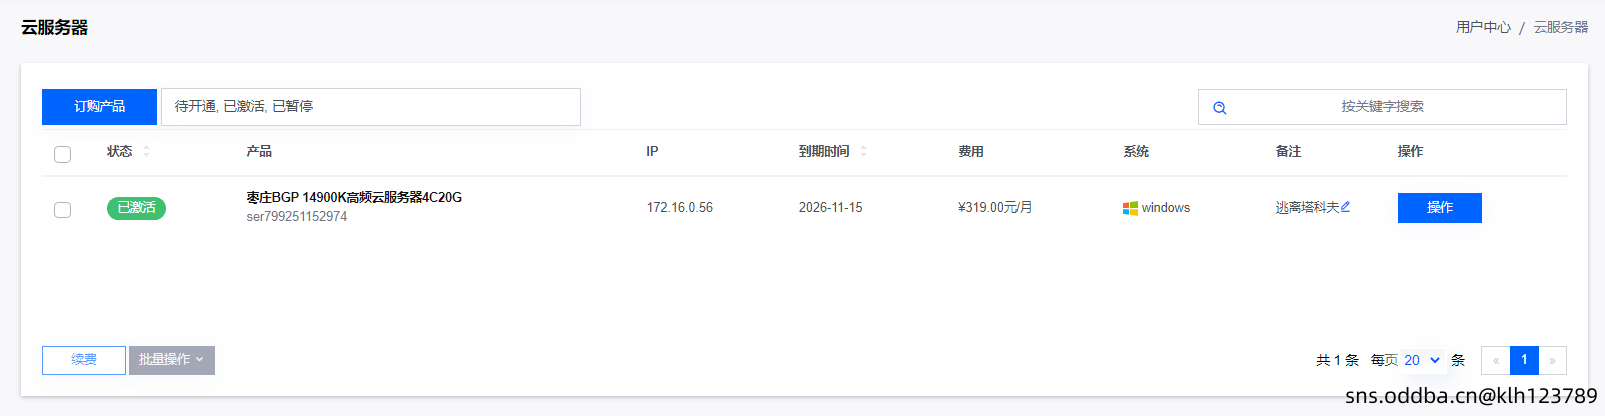1605x416 pixels.
Task: Toggle the select-all header checkbox
Action: (x=62, y=154)
